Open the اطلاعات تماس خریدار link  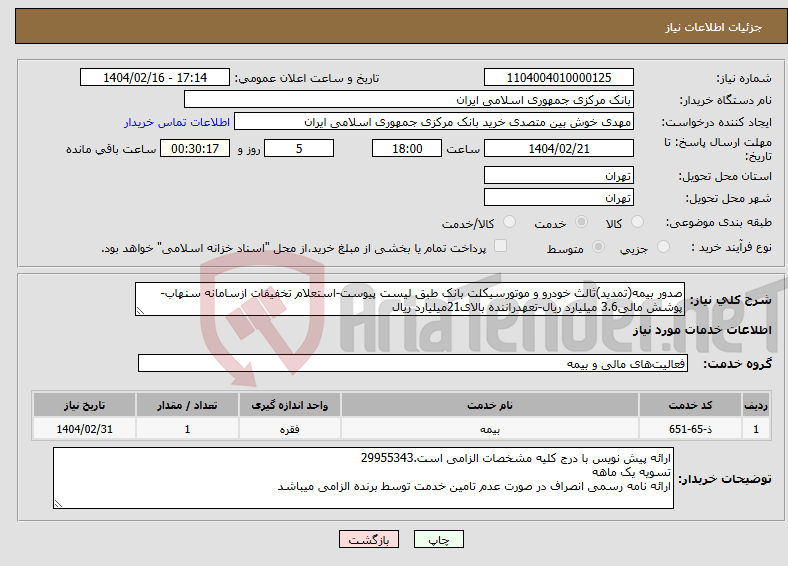(177, 122)
